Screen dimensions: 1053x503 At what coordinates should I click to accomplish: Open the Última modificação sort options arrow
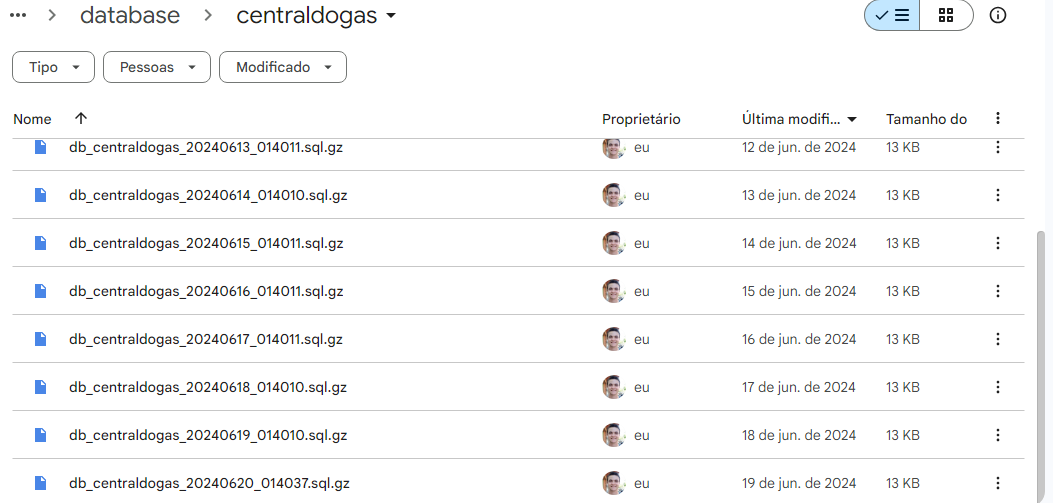pos(852,119)
